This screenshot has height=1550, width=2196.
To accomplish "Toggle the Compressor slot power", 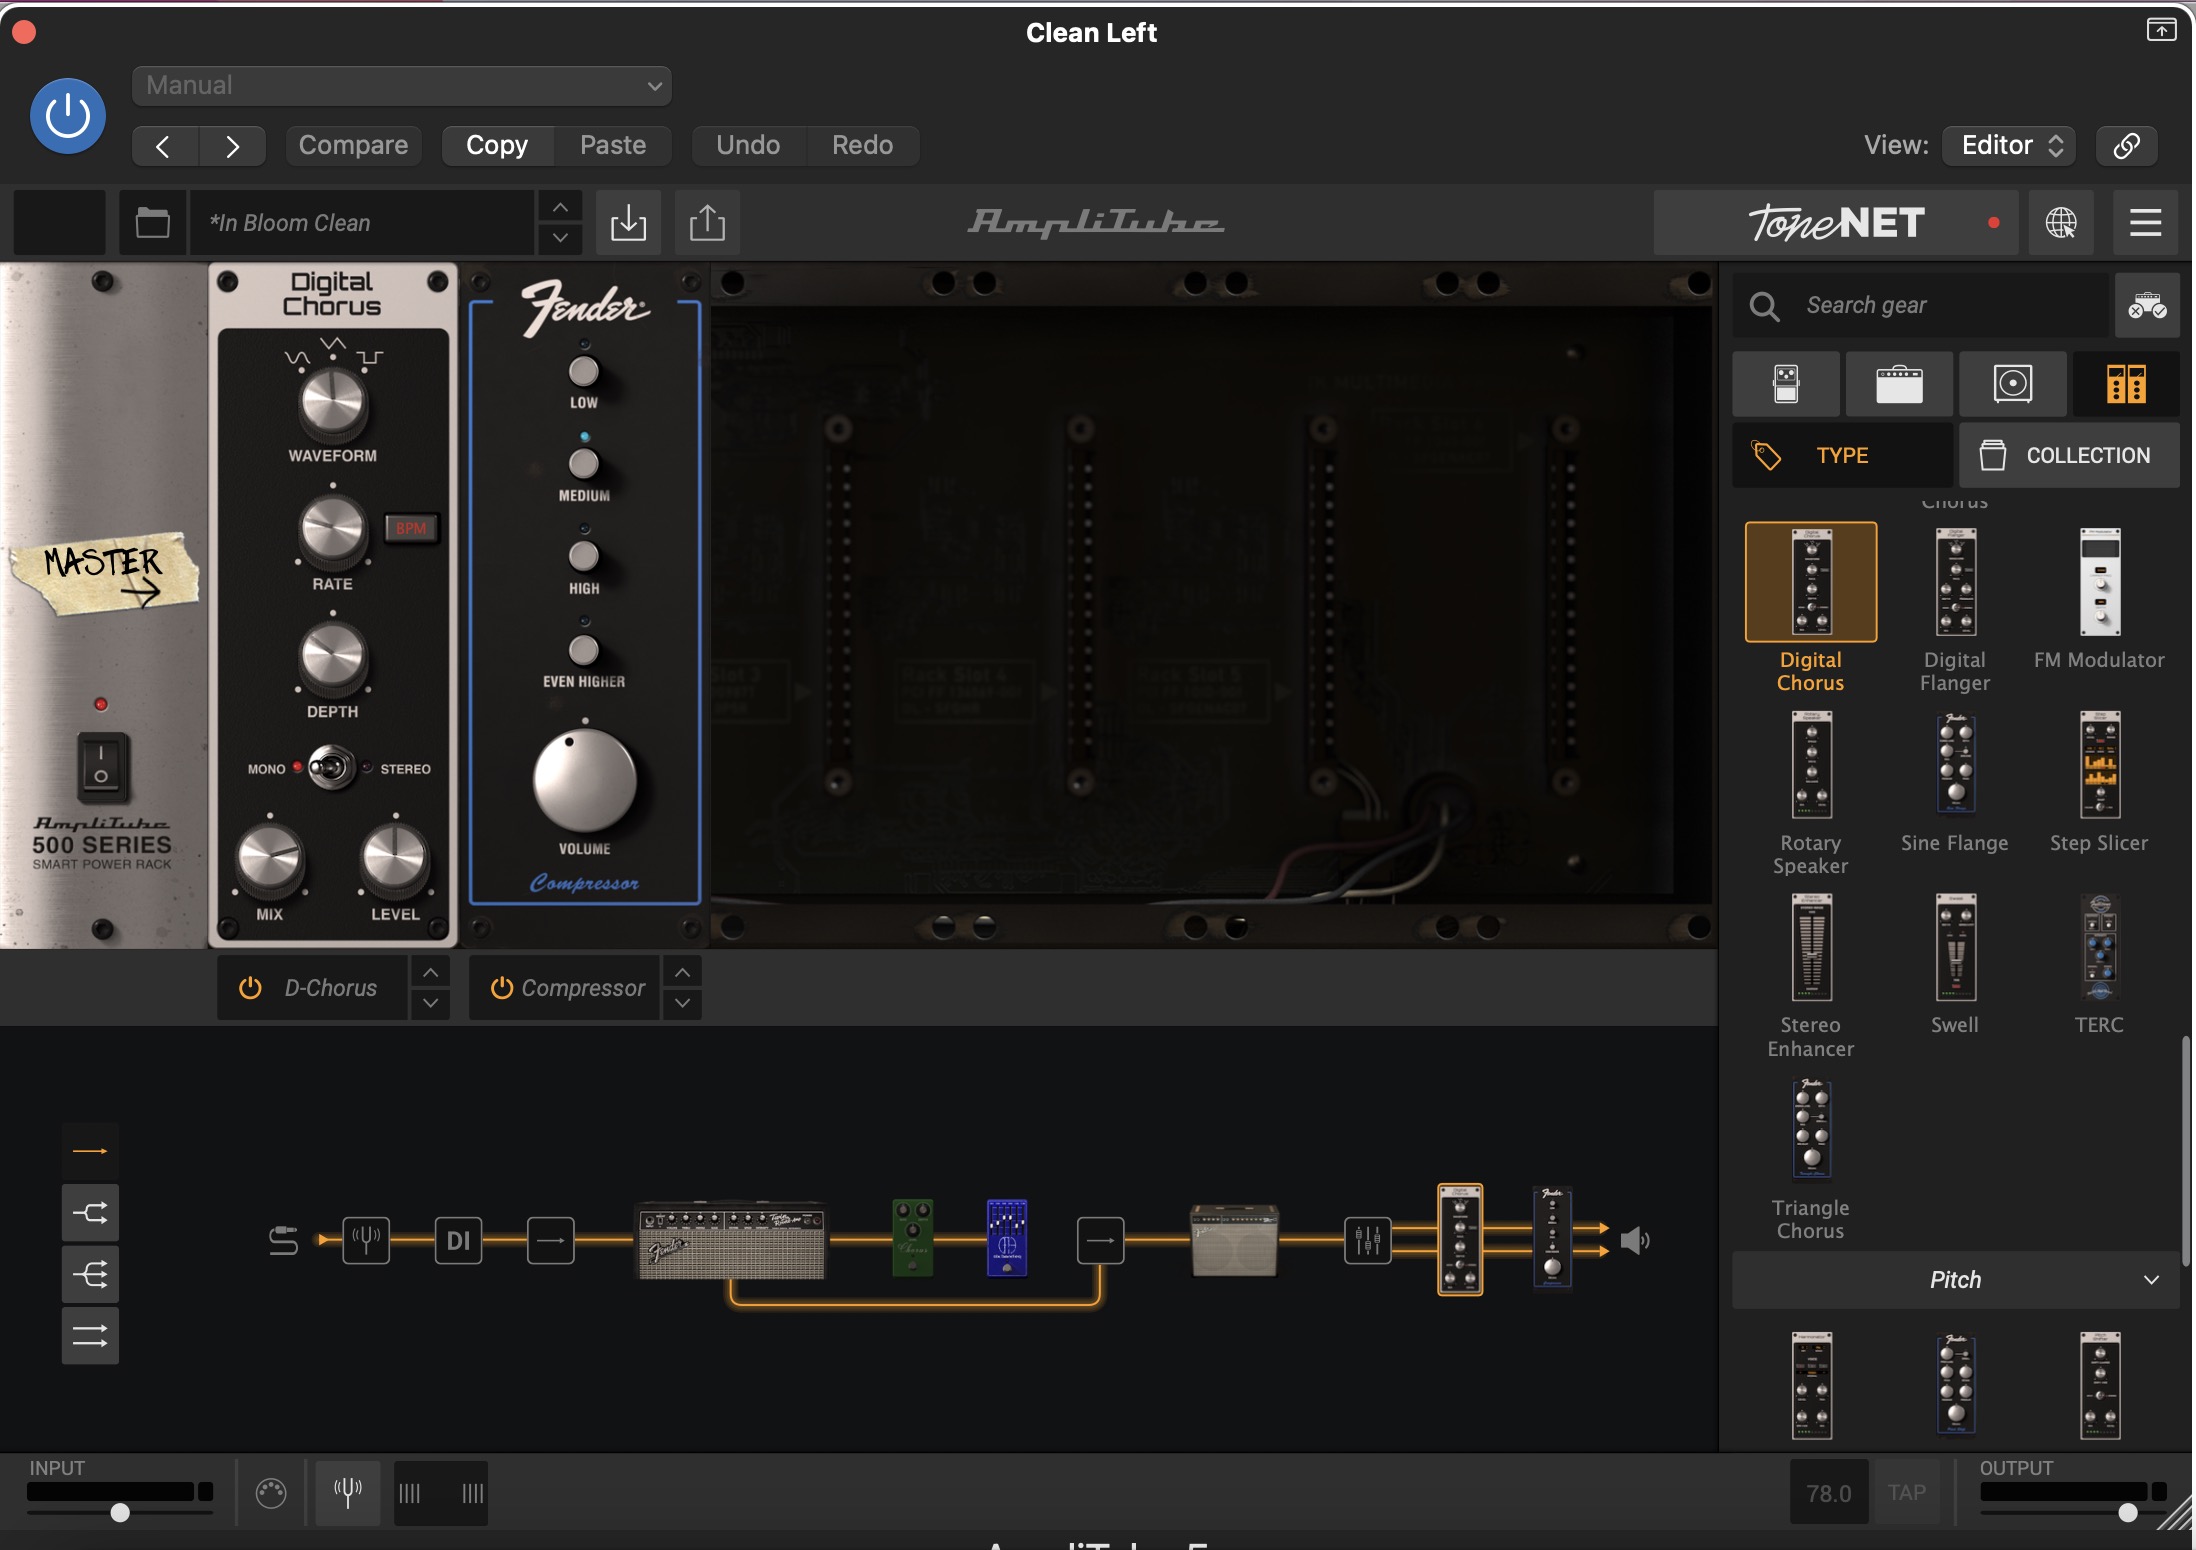I will 501,988.
